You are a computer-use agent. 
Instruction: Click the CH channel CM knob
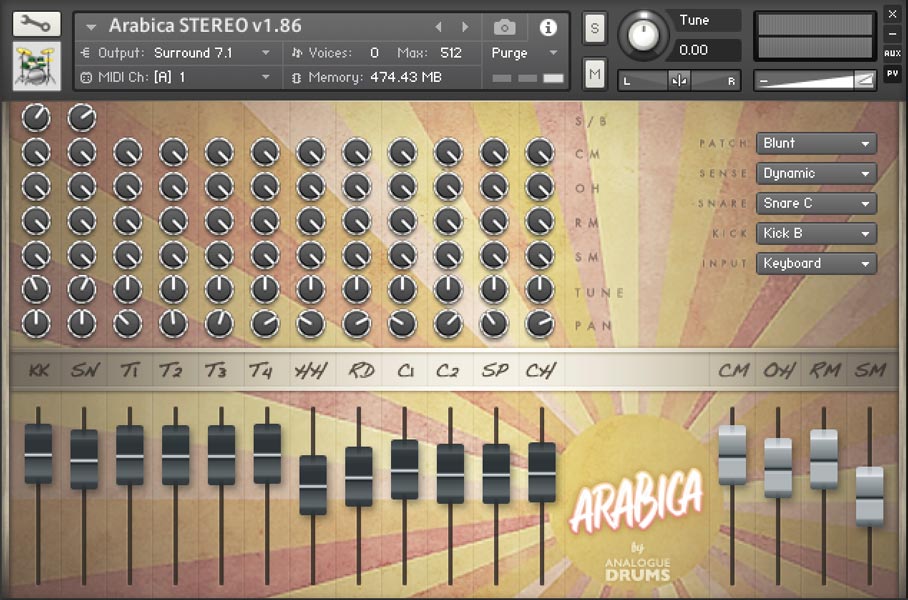[x=540, y=152]
